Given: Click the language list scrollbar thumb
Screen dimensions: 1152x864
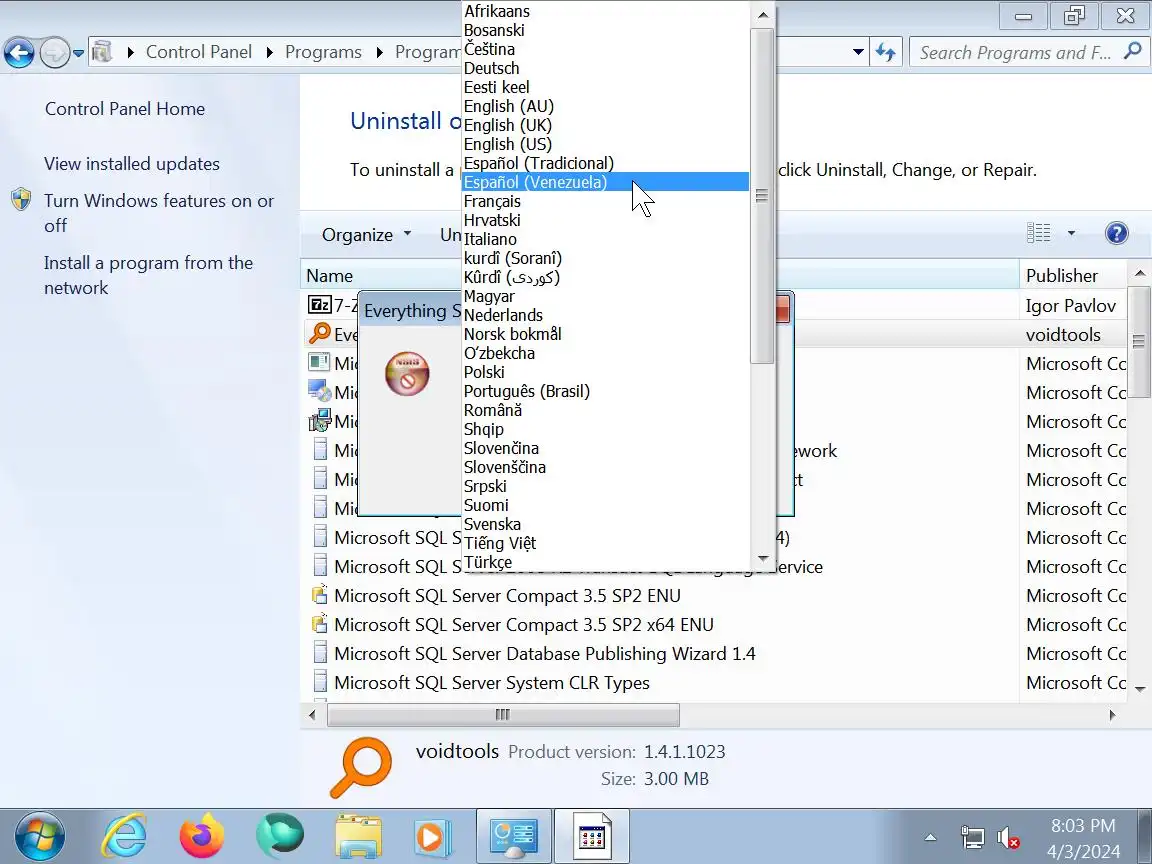Looking at the screenshot, I should click(762, 195).
